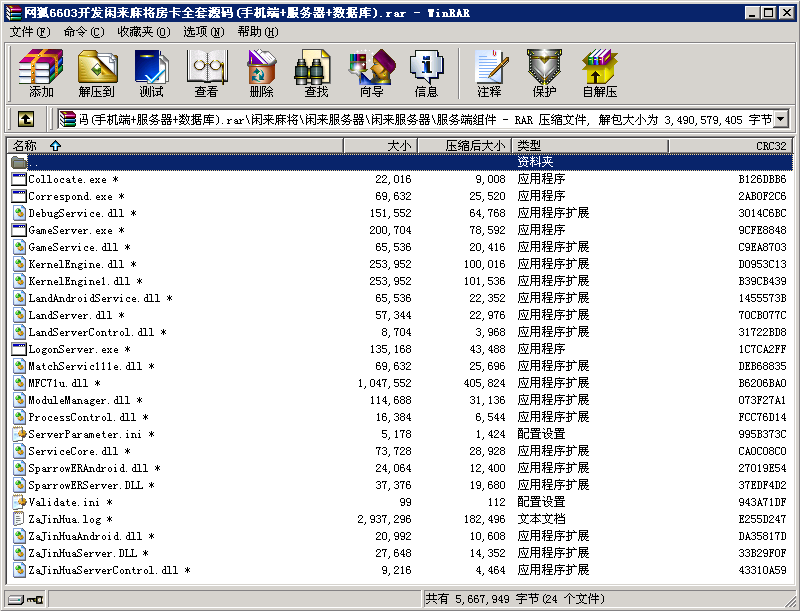Sort files by Size (大小) column header

click(398, 146)
